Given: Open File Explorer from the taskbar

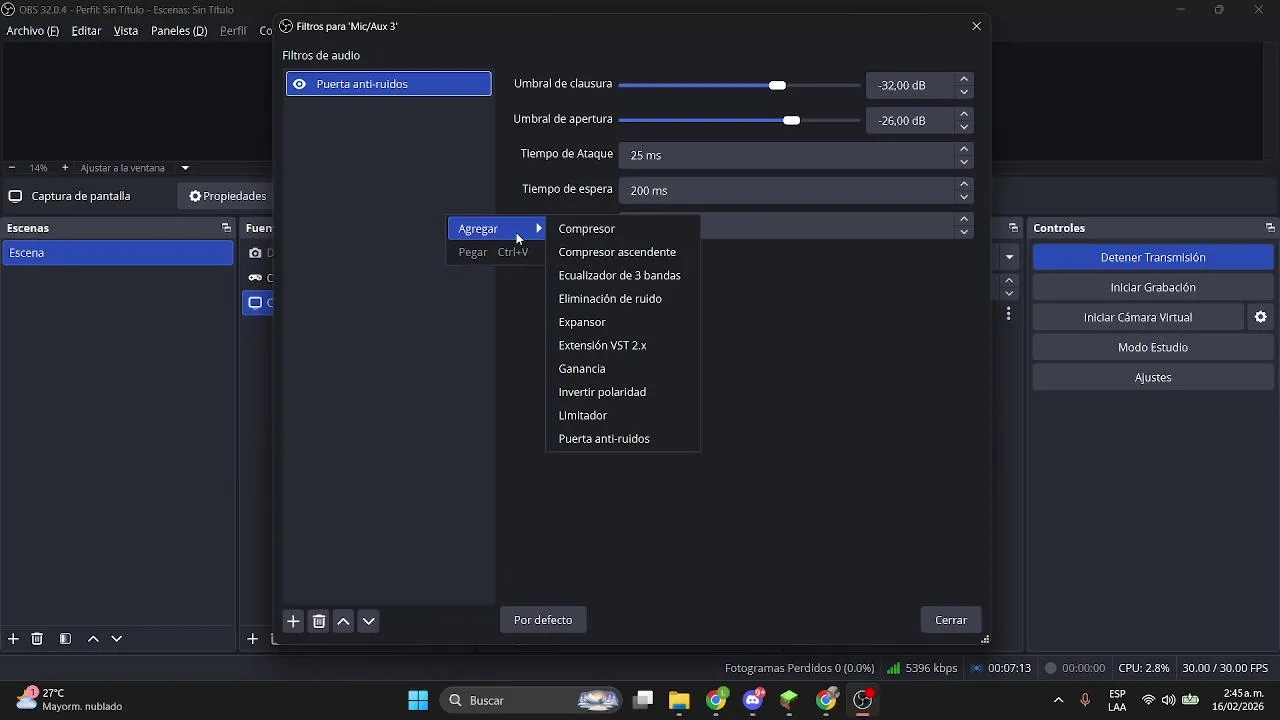Looking at the screenshot, I should pyautogui.click(x=679, y=700).
